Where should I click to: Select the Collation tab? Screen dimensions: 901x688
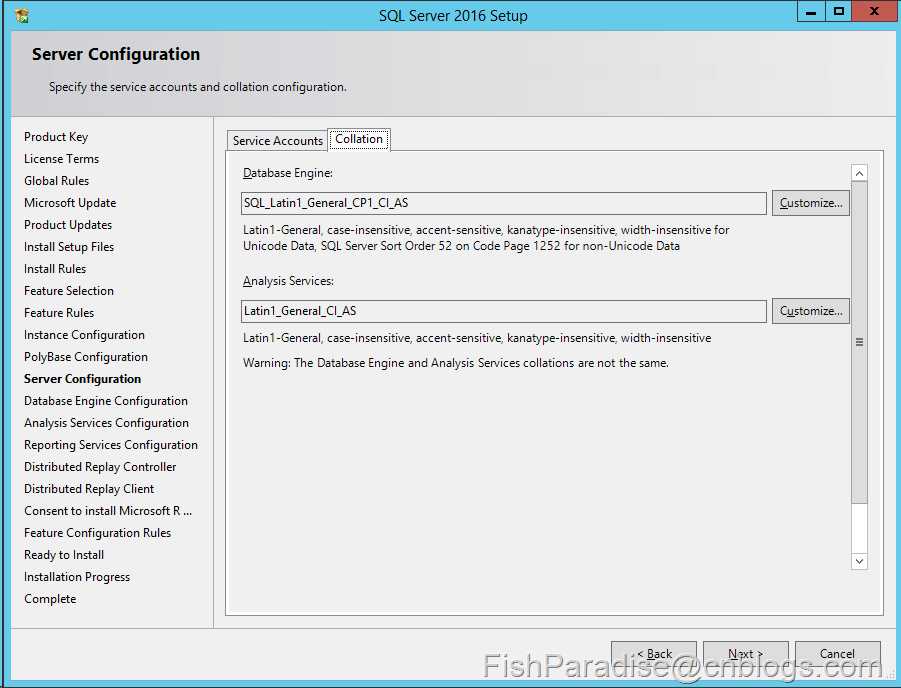pyautogui.click(x=359, y=139)
